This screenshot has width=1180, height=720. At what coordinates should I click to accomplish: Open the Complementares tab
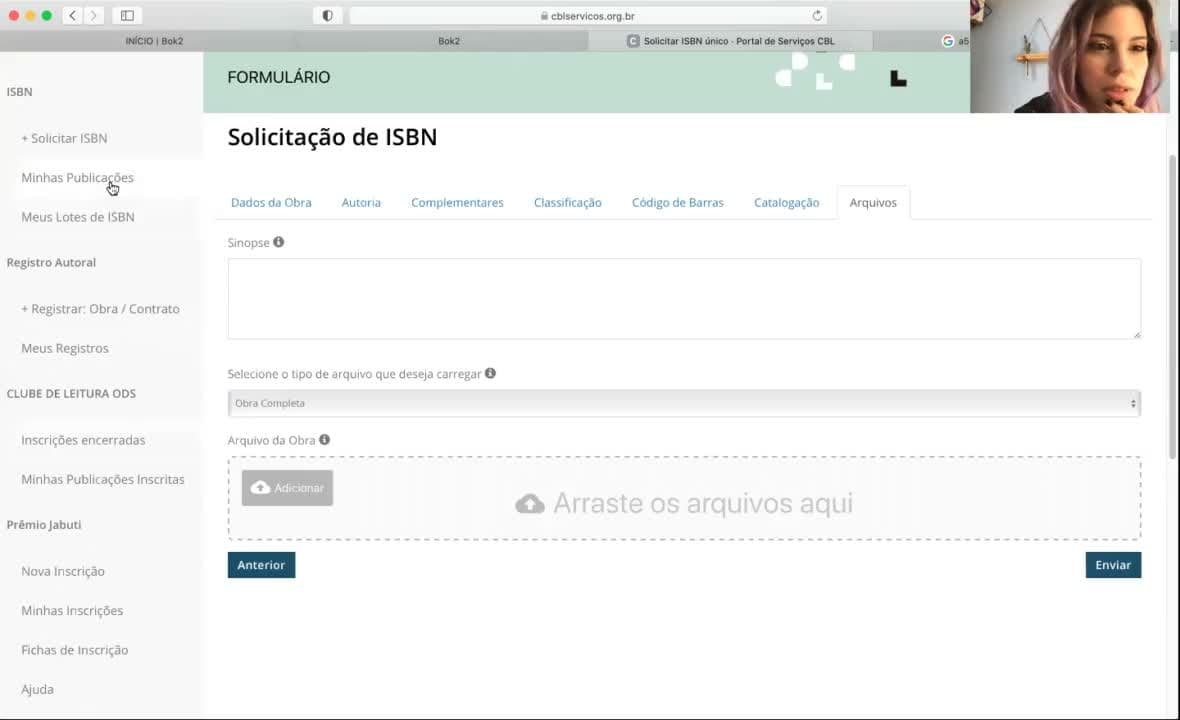(457, 202)
